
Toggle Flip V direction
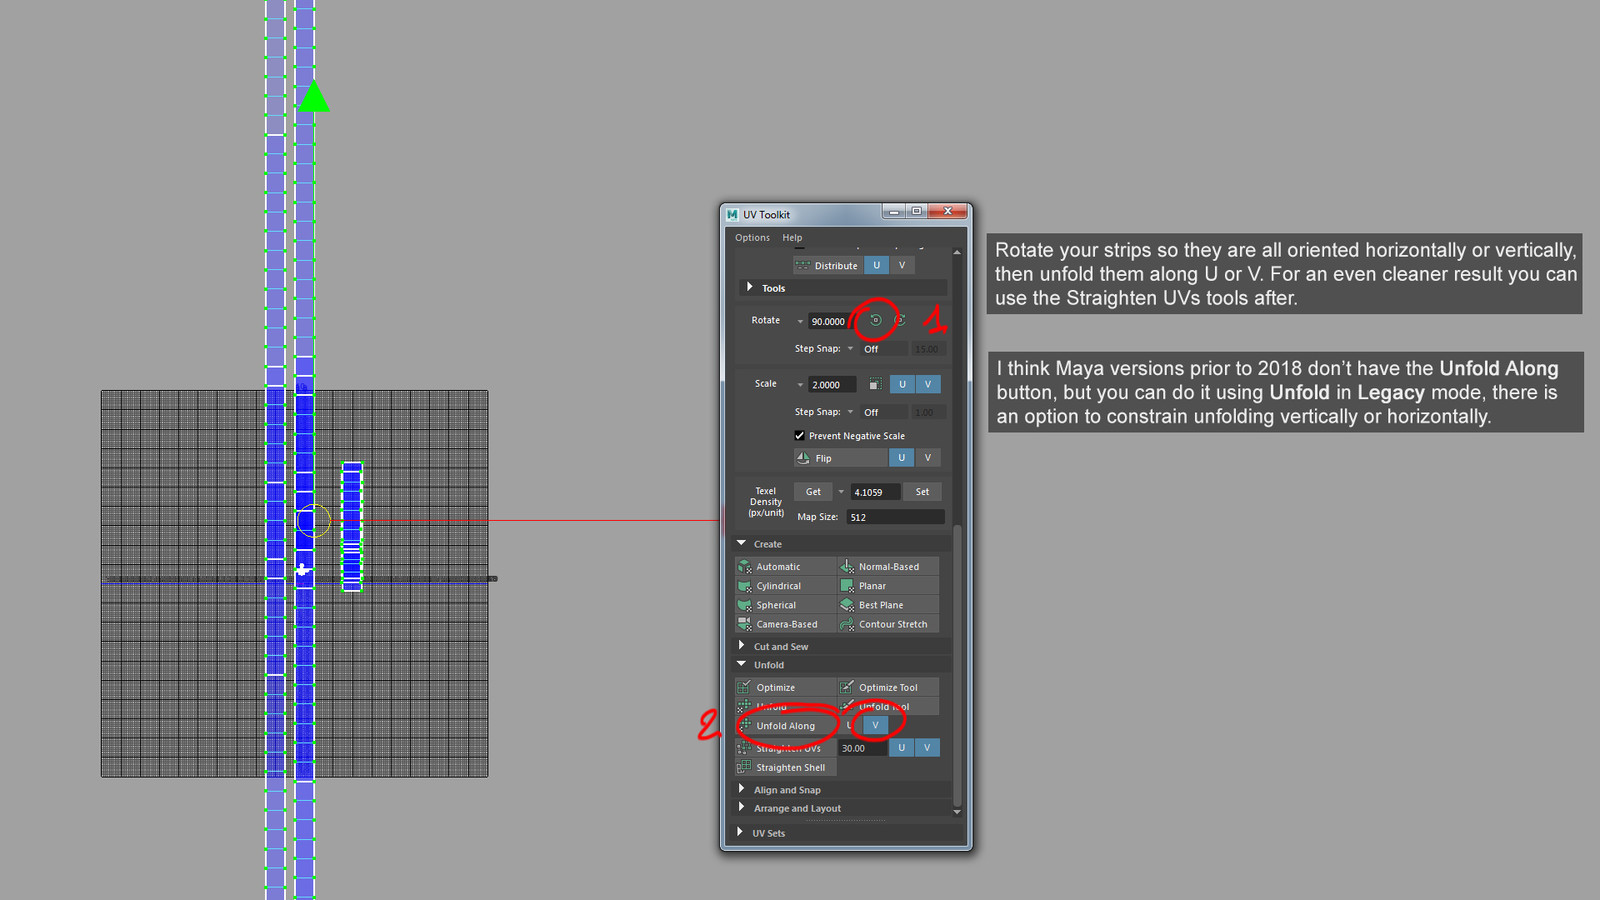coord(928,458)
